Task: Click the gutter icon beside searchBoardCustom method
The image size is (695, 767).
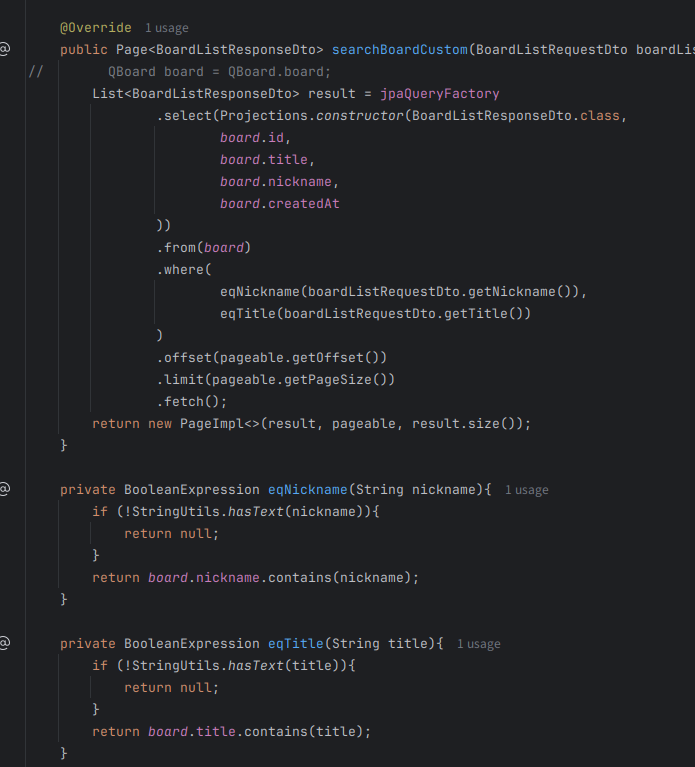Action: (x=6, y=49)
